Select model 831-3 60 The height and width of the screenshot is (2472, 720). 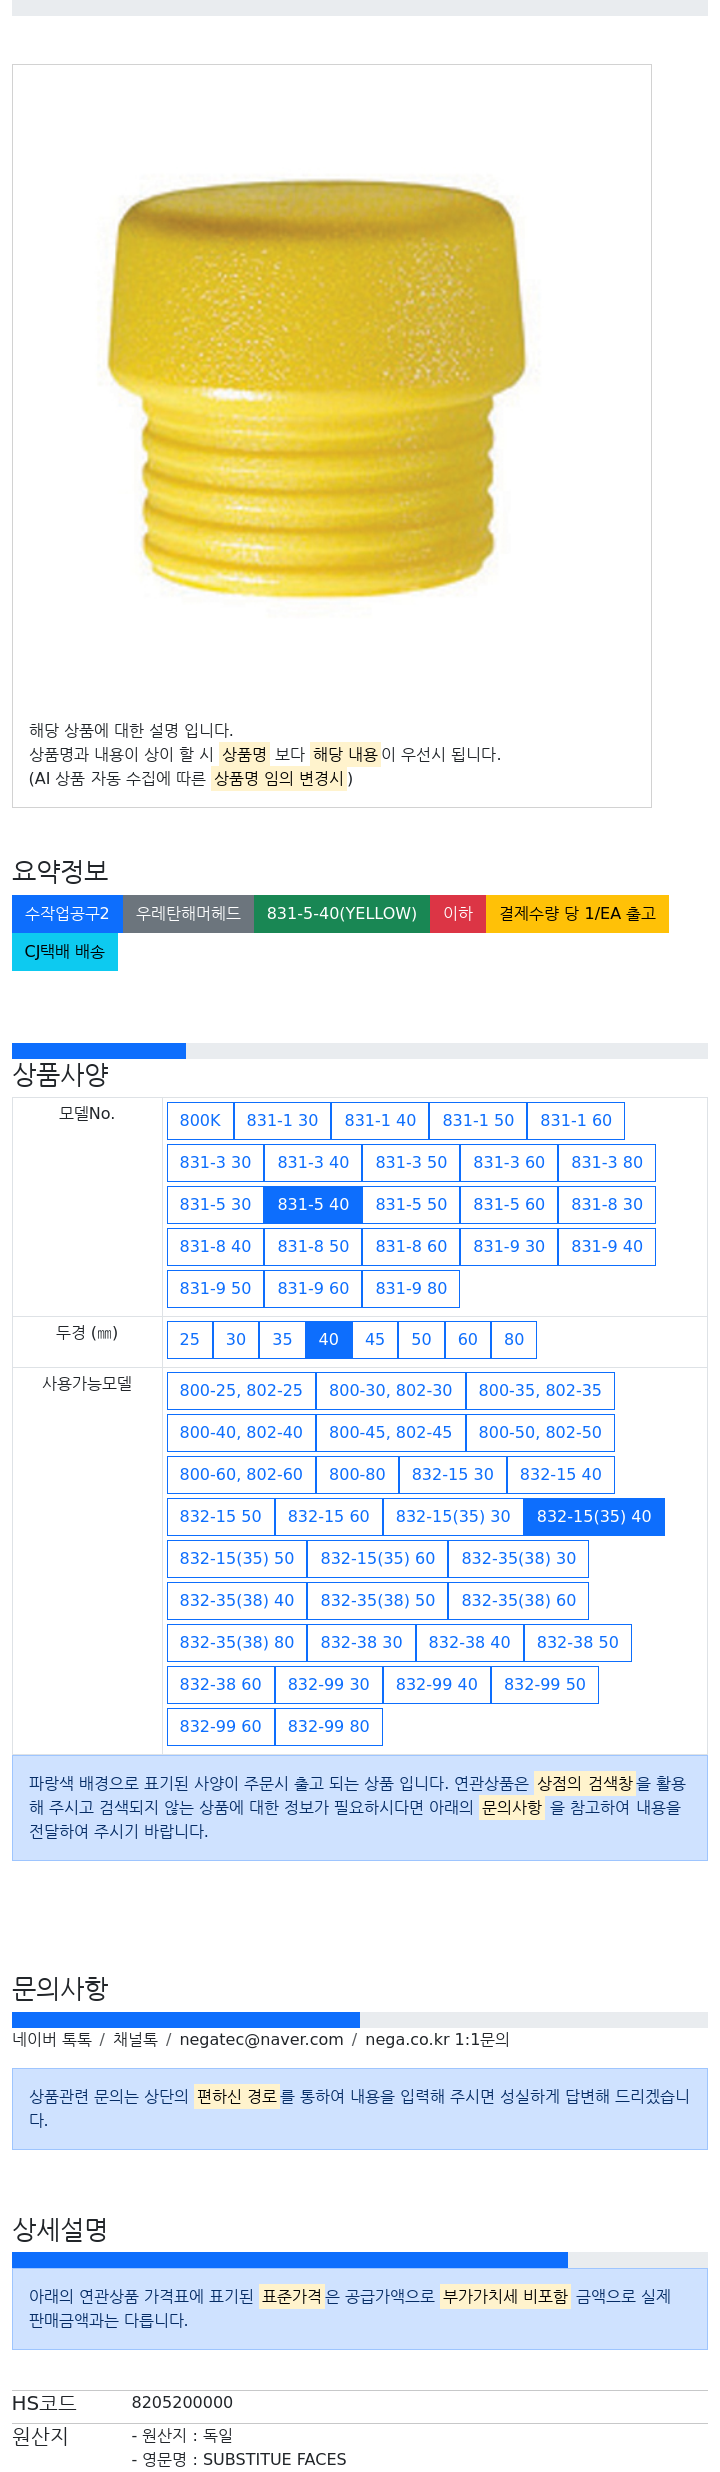(x=509, y=1163)
